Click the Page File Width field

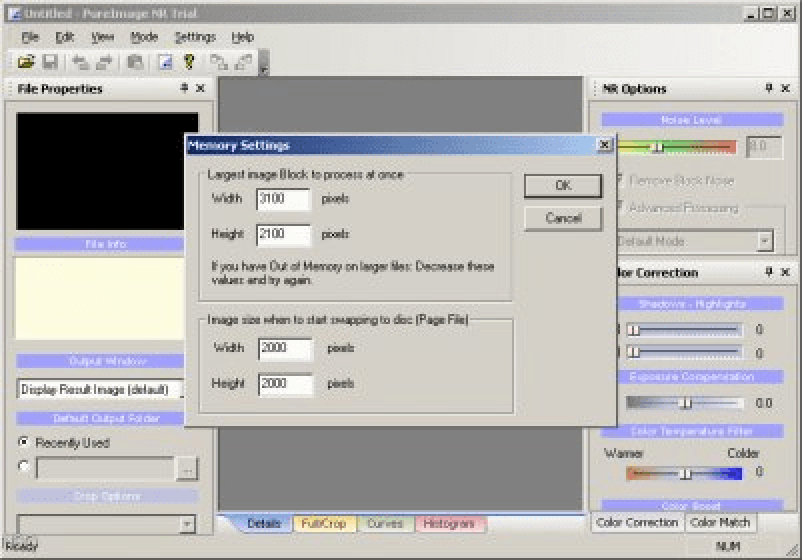coord(285,349)
